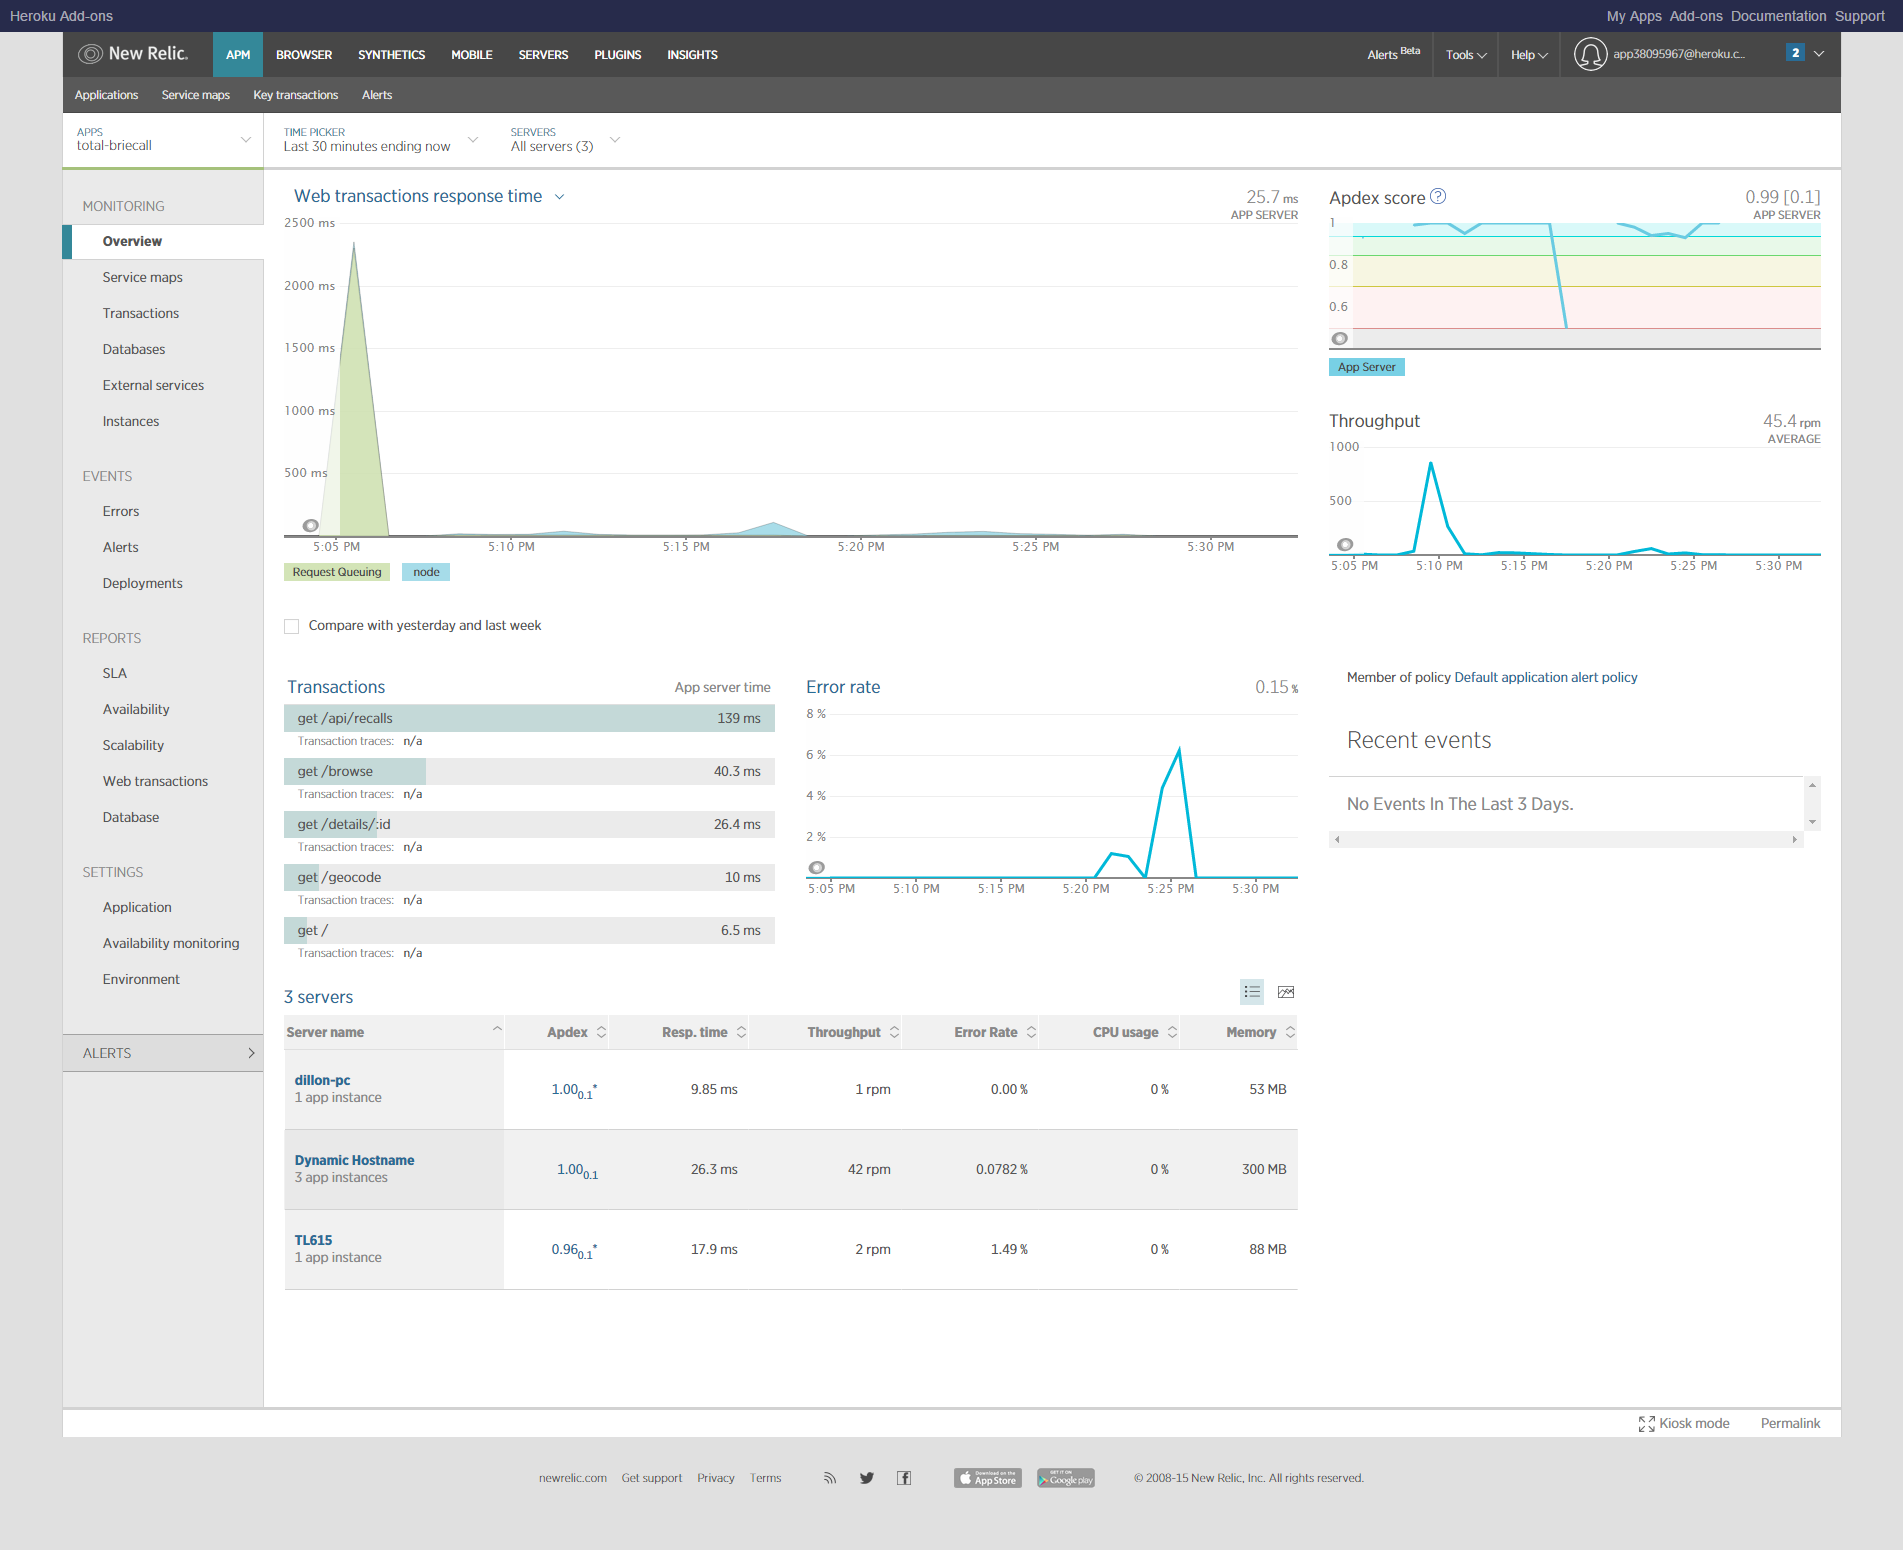Toggle the App Server legend series

[1366, 367]
